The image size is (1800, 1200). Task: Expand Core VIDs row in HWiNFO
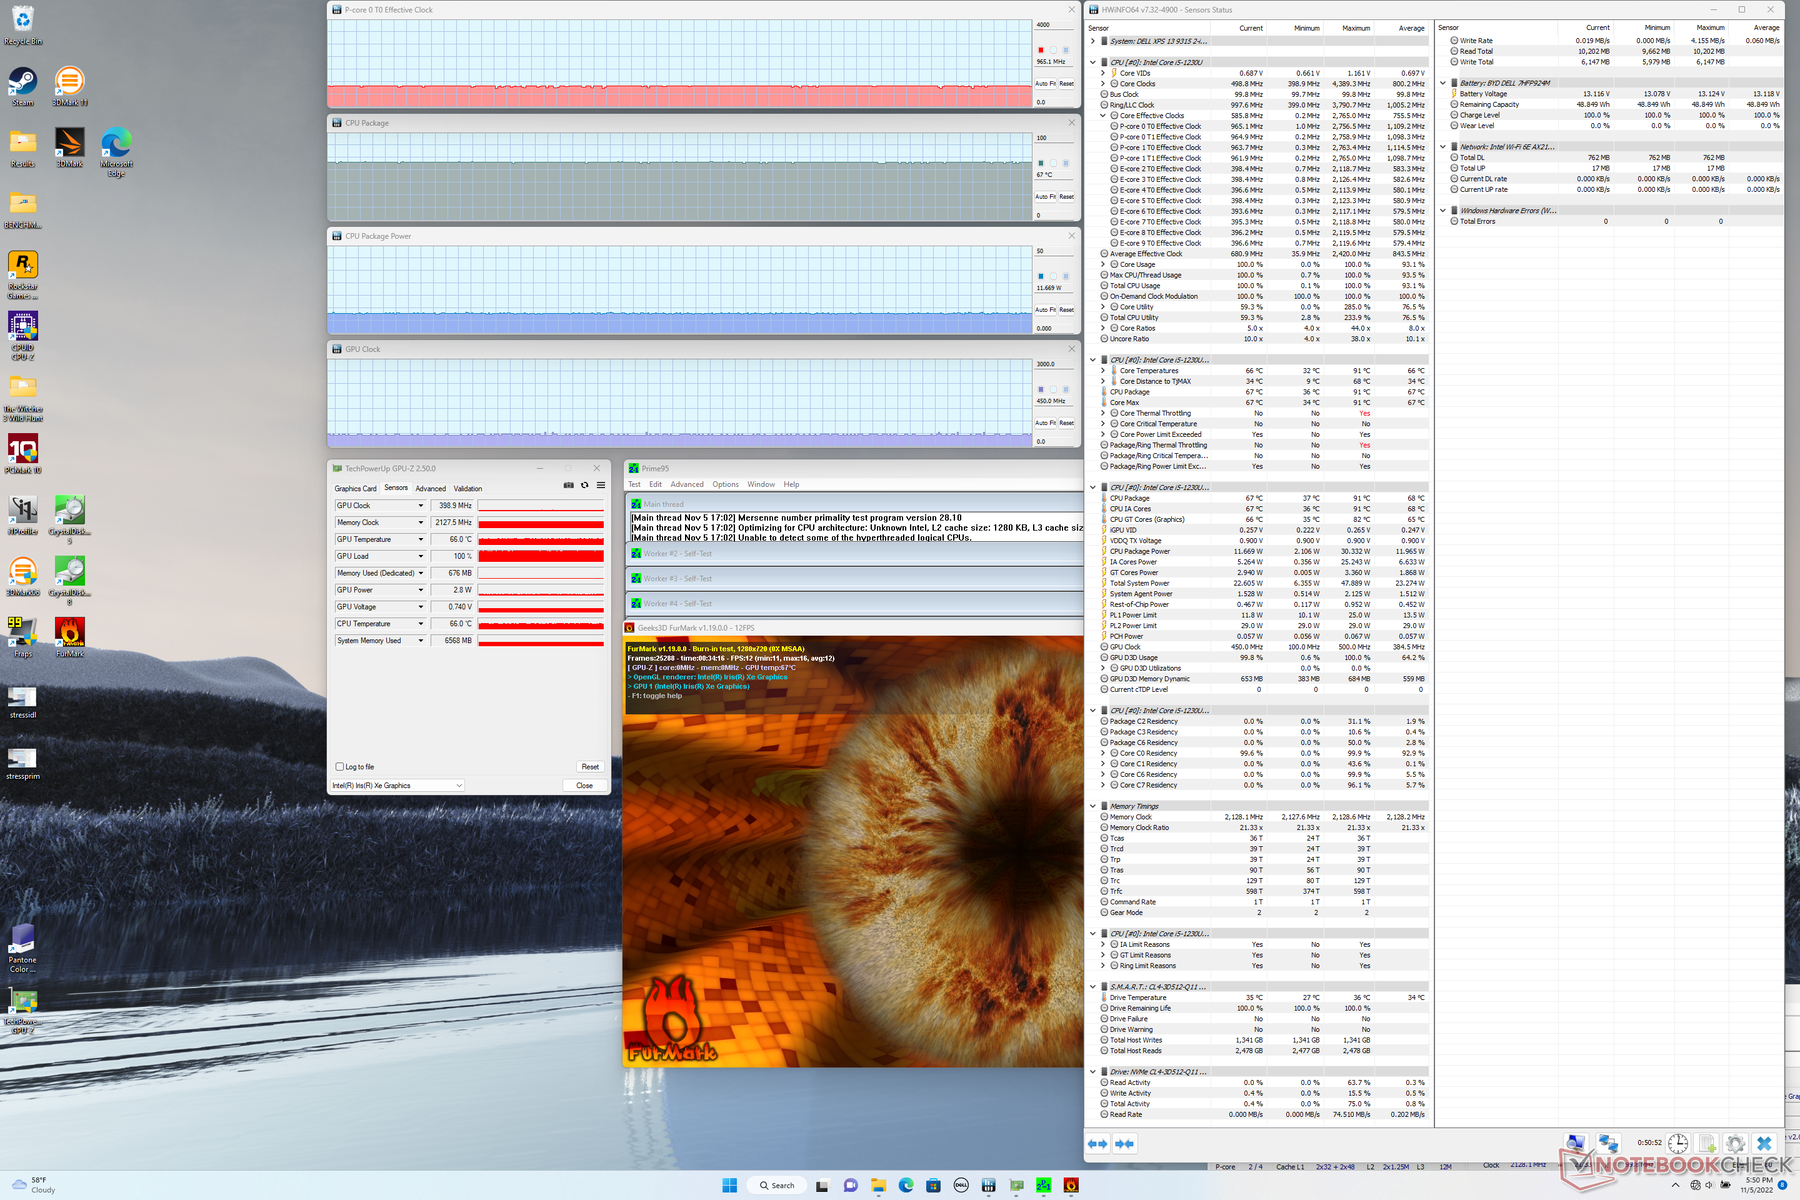point(1103,73)
